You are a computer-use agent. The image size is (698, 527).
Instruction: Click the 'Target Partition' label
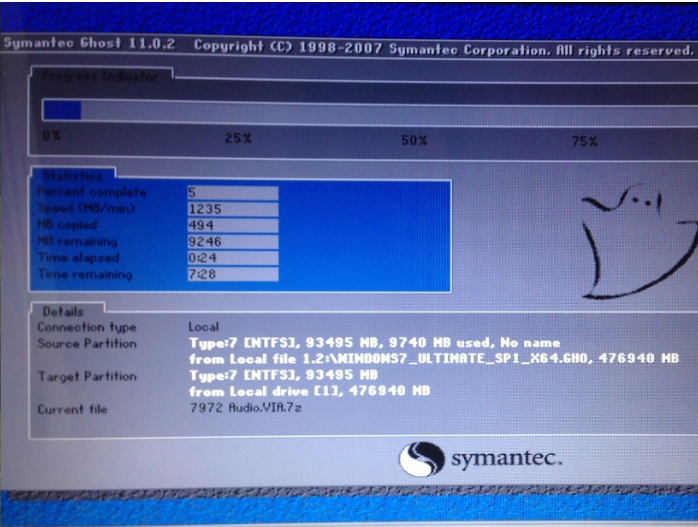[x=87, y=377]
